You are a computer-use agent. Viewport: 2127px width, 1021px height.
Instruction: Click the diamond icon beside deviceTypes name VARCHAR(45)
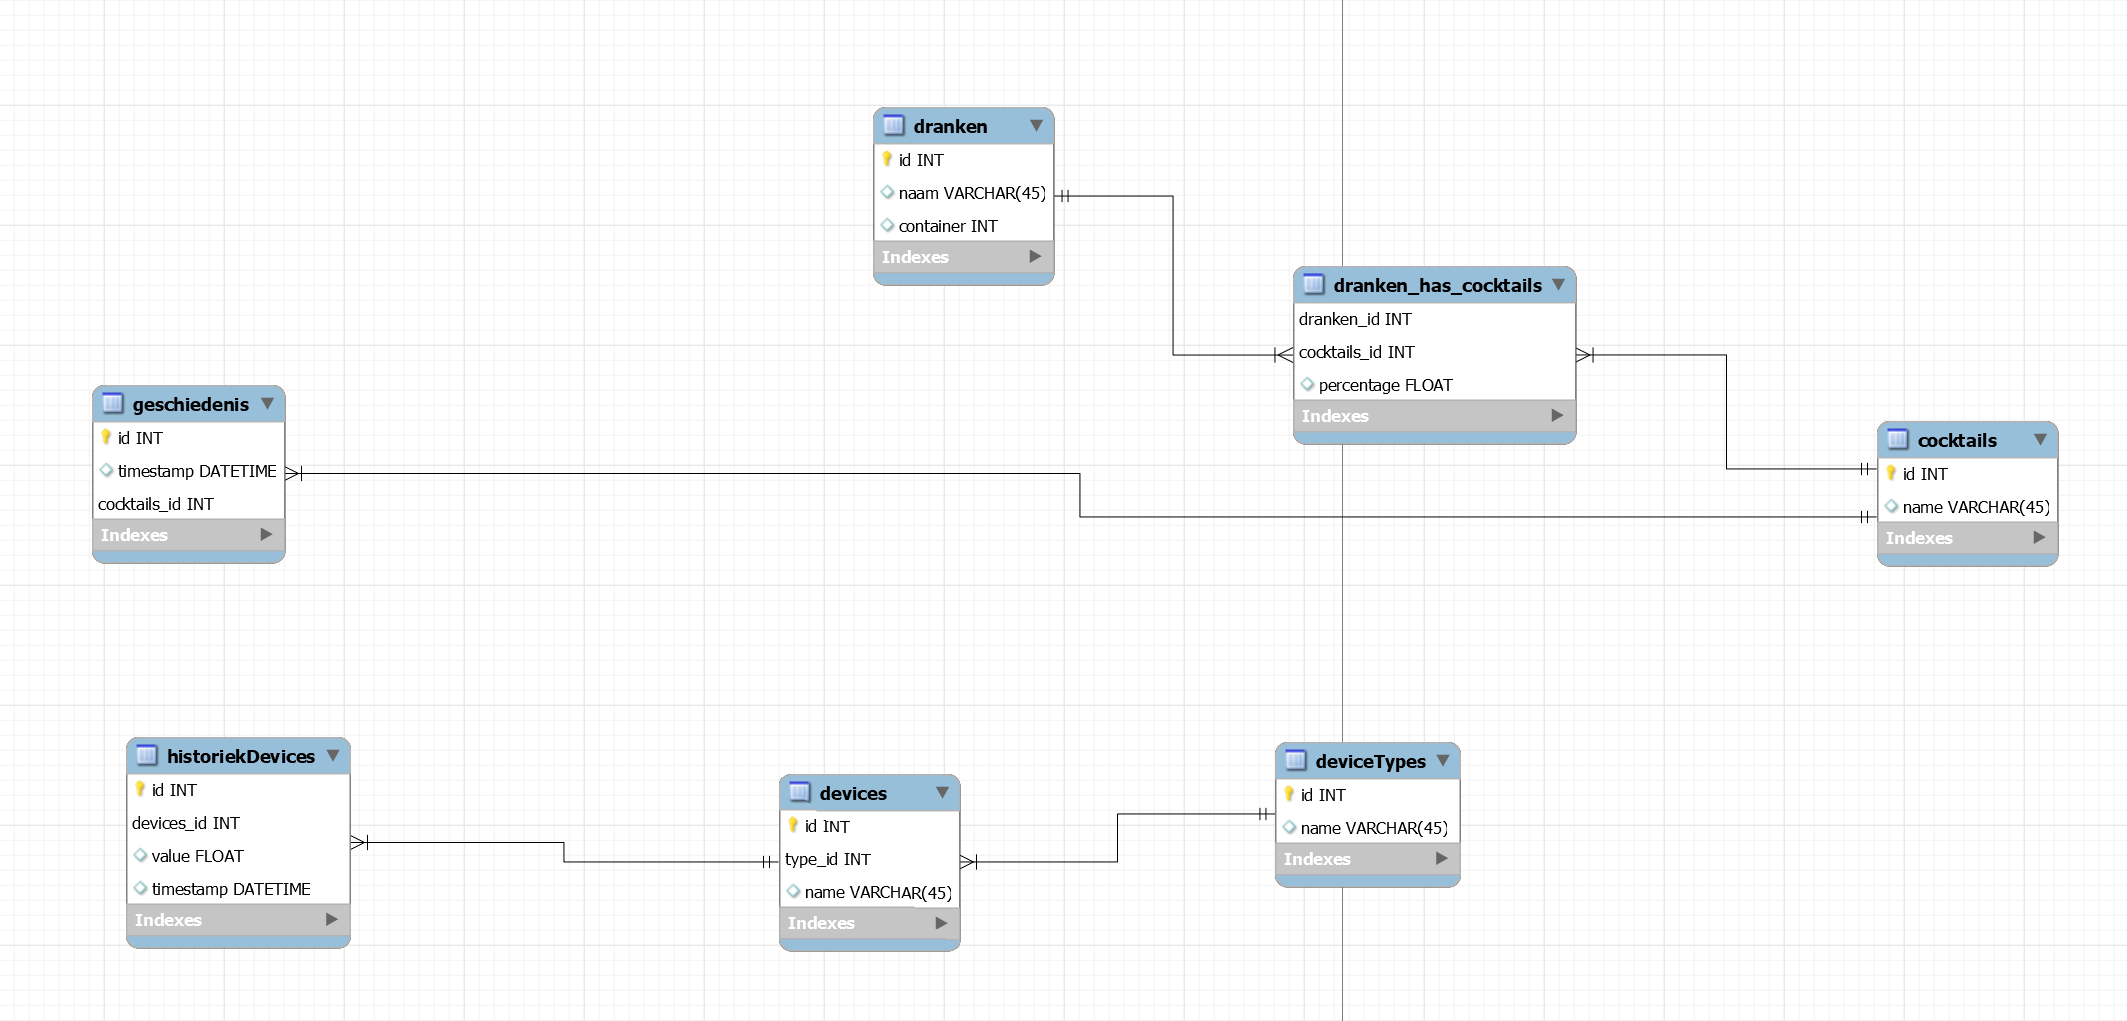(1289, 827)
